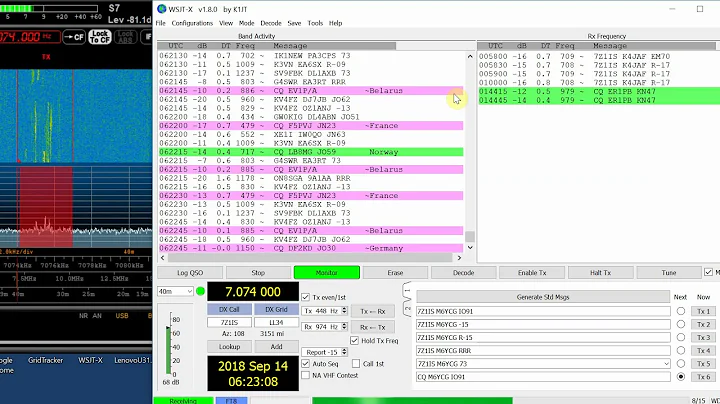720x404 pixels.
Task: Open the Mode menu
Action: (246, 23)
